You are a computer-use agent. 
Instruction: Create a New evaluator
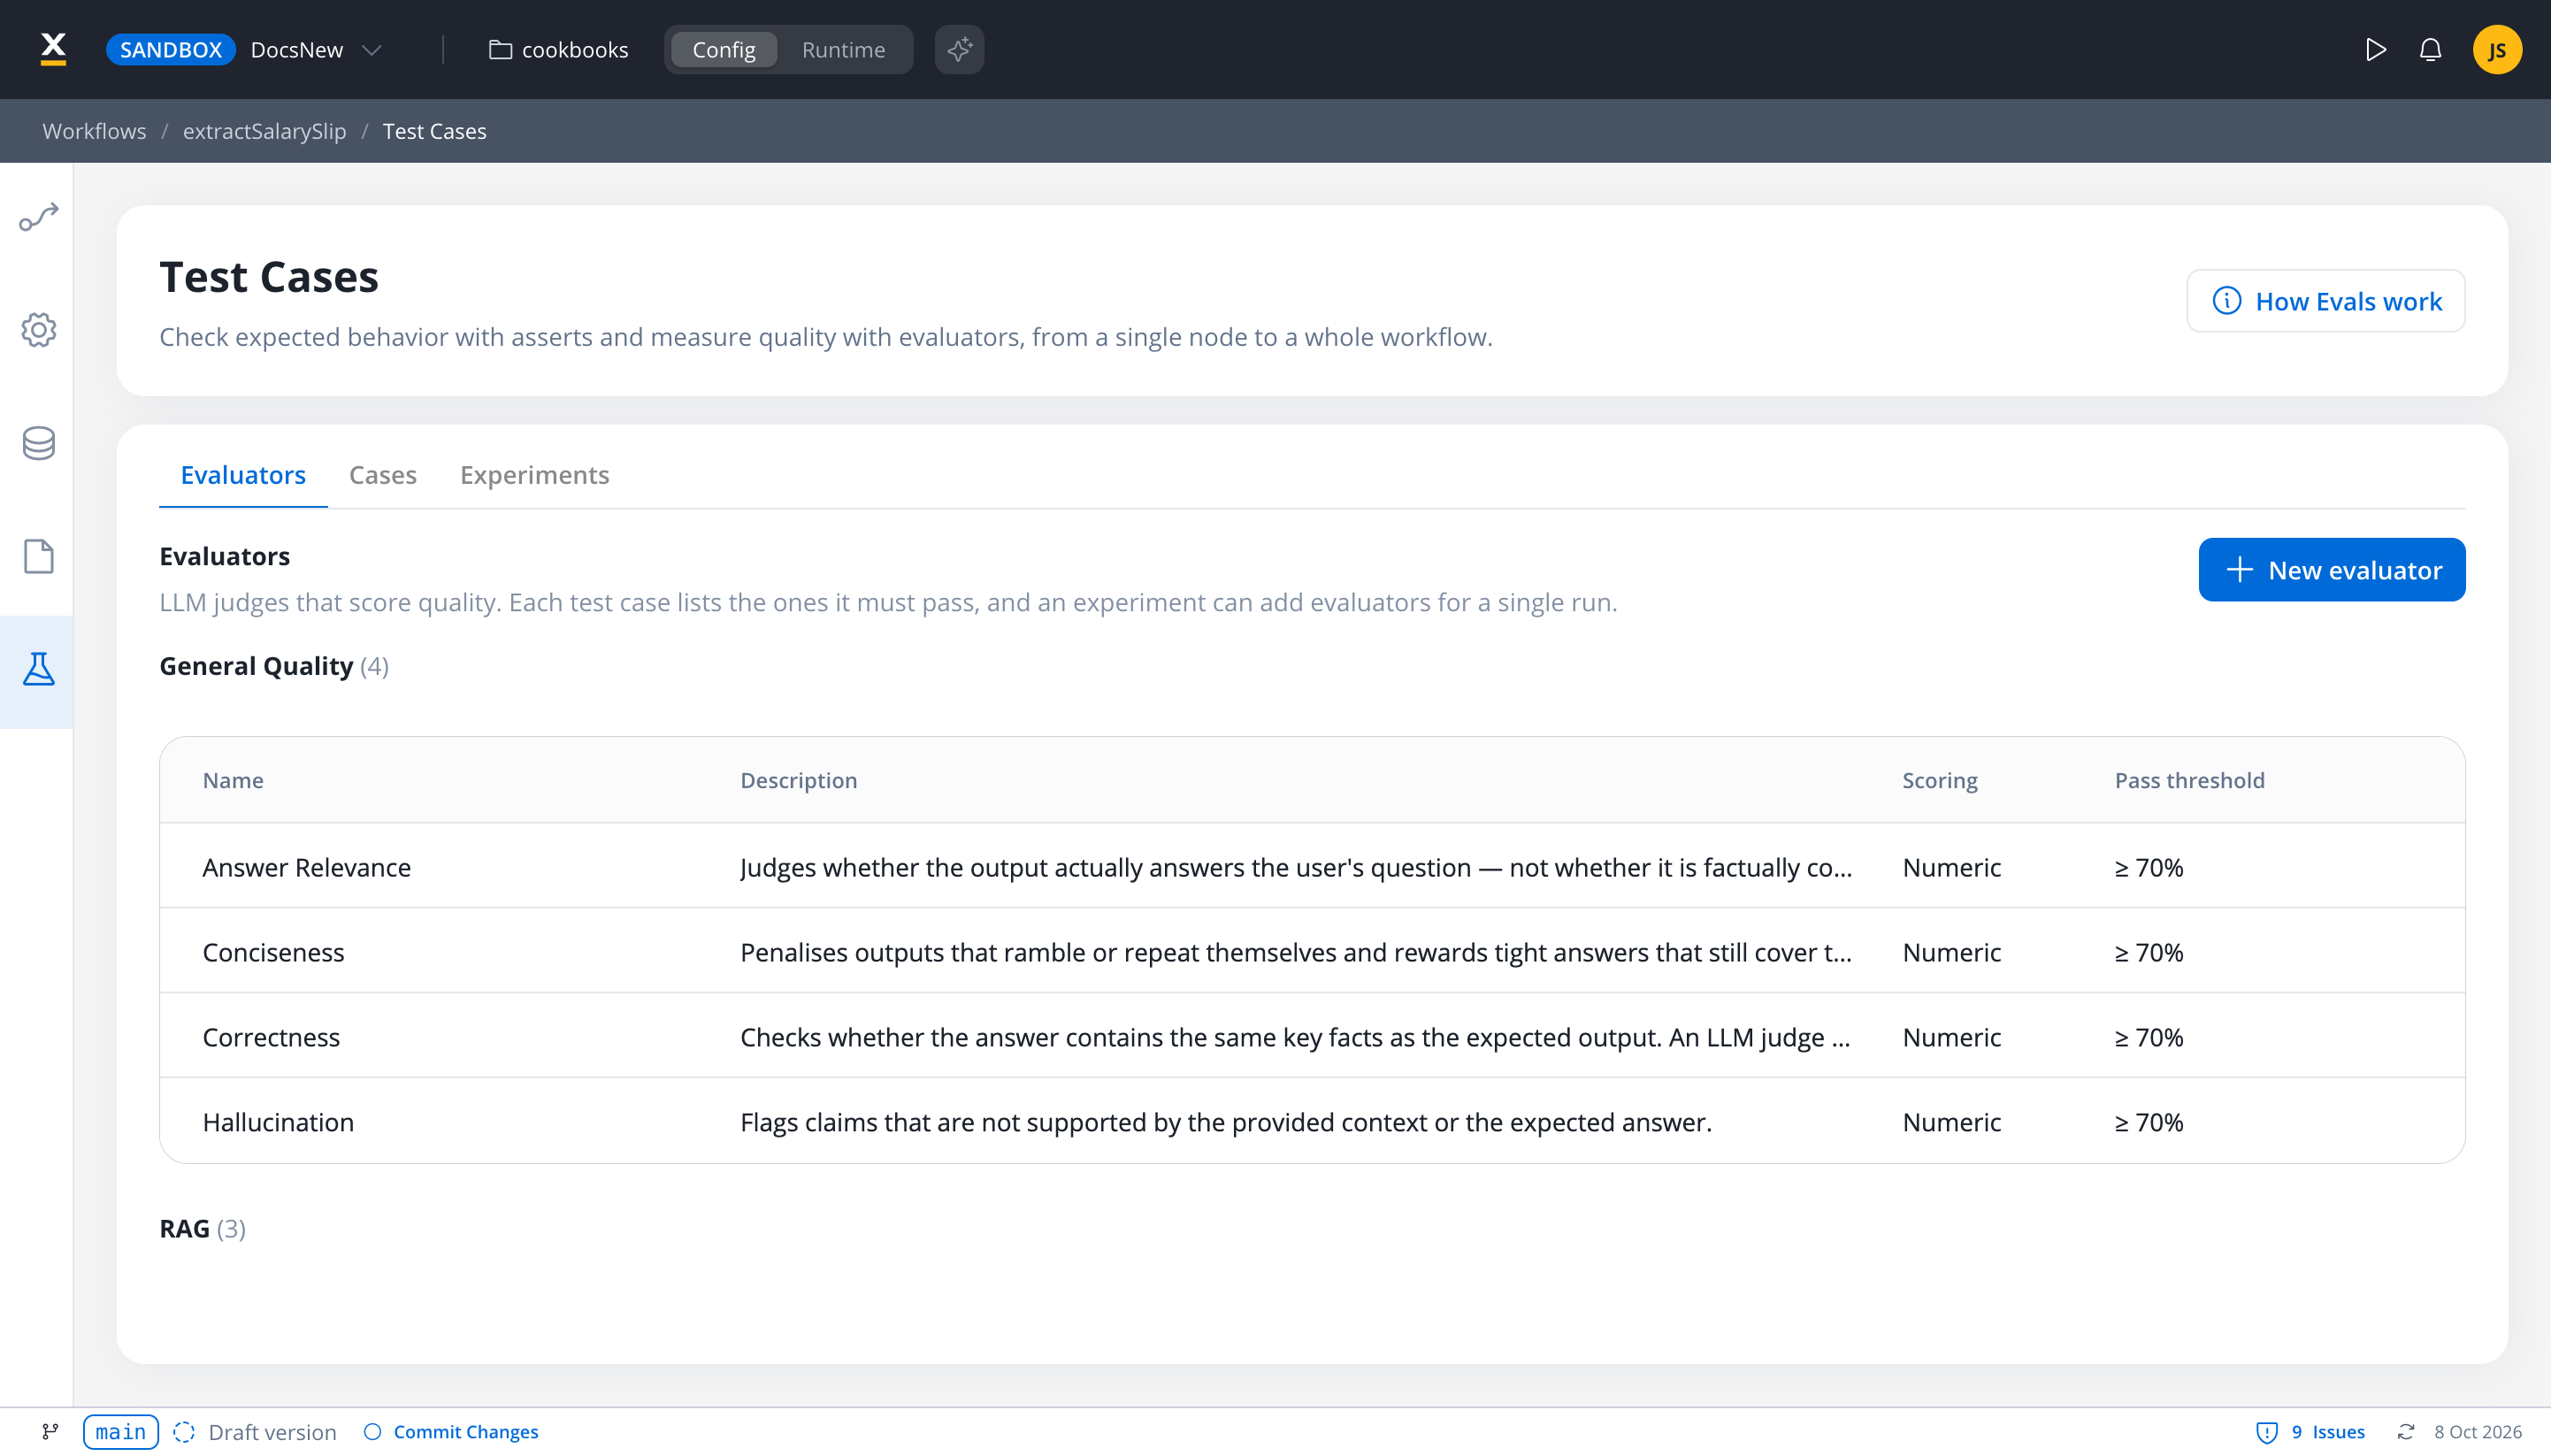[x=2331, y=570]
